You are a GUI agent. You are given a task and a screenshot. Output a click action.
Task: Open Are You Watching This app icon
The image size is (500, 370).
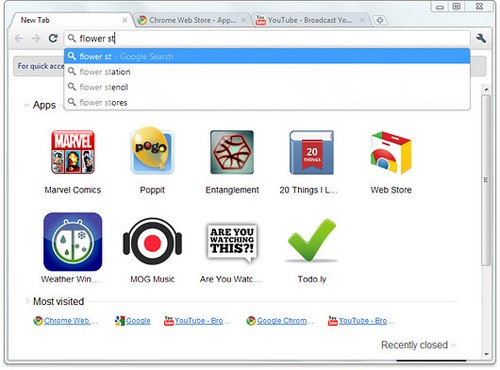(x=232, y=242)
